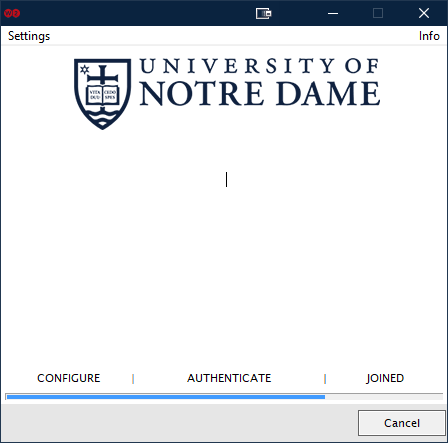The width and height of the screenshot is (448, 443).
Task: Click the compact view icon in title bar
Action: click(x=263, y=13)
